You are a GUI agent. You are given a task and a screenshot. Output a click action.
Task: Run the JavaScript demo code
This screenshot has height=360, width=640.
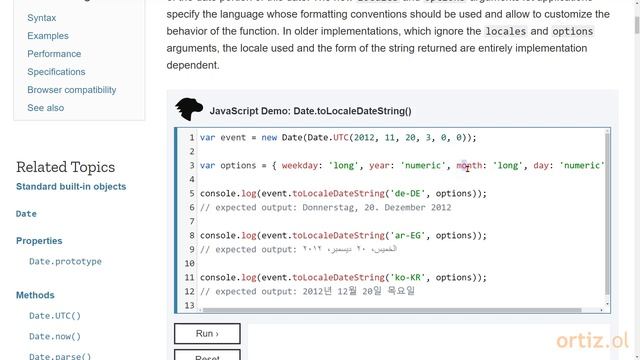[x=207, y=333]
